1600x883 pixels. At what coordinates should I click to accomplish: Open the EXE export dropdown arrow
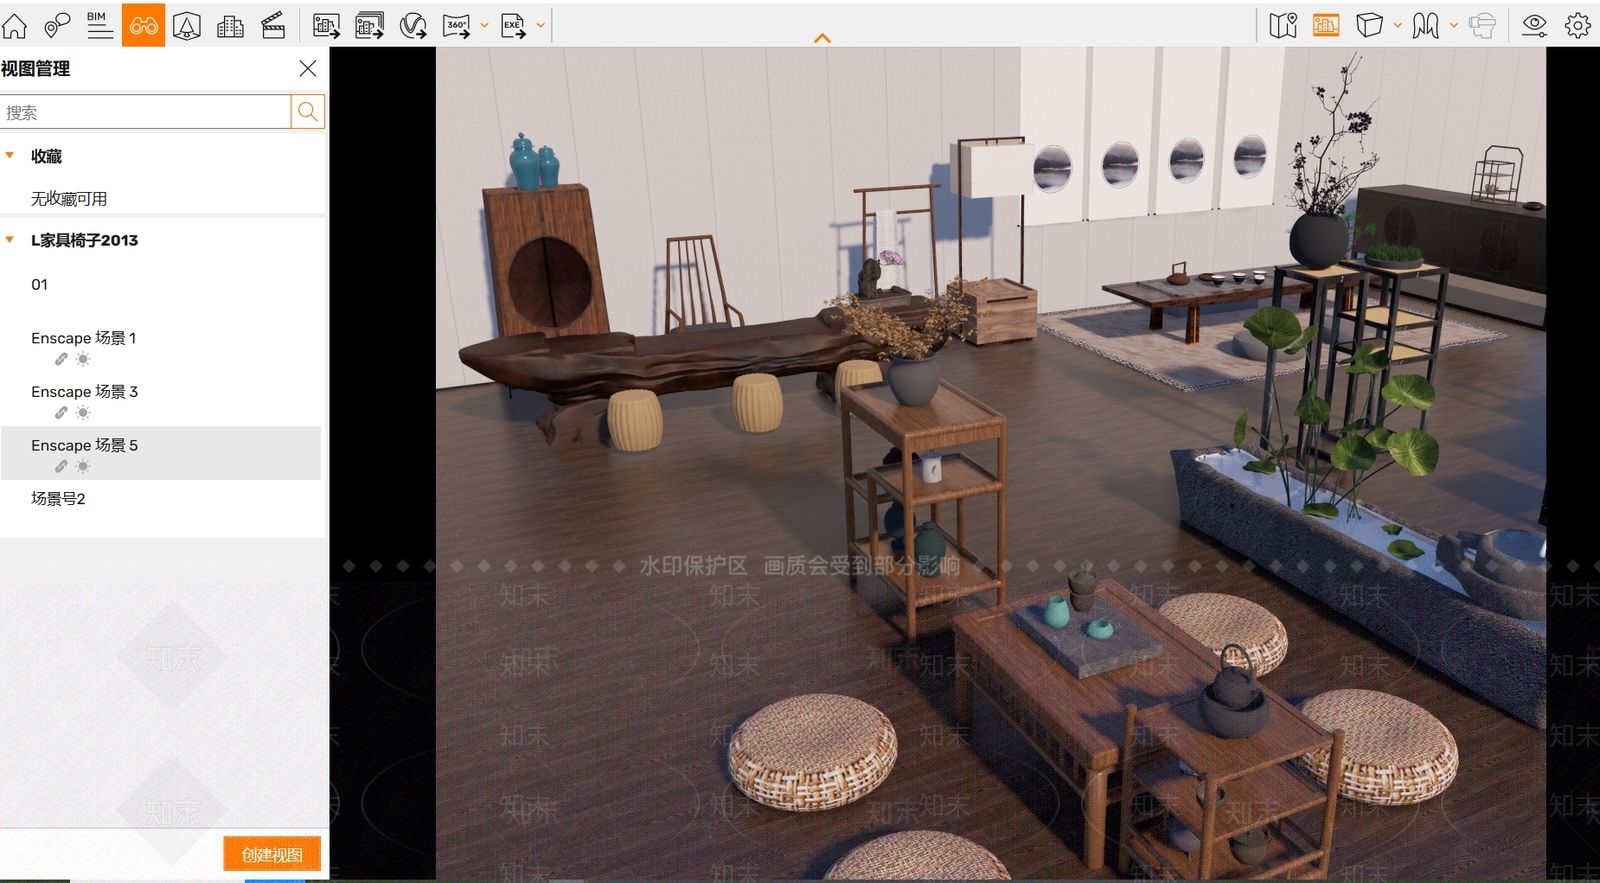[x=540, y=25]
